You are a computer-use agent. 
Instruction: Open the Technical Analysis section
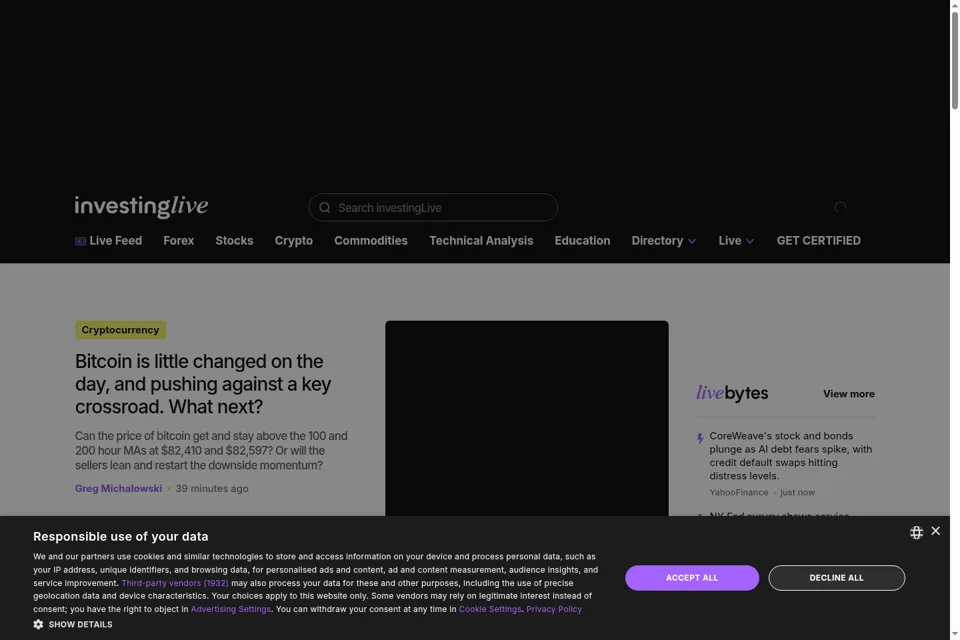481,241
